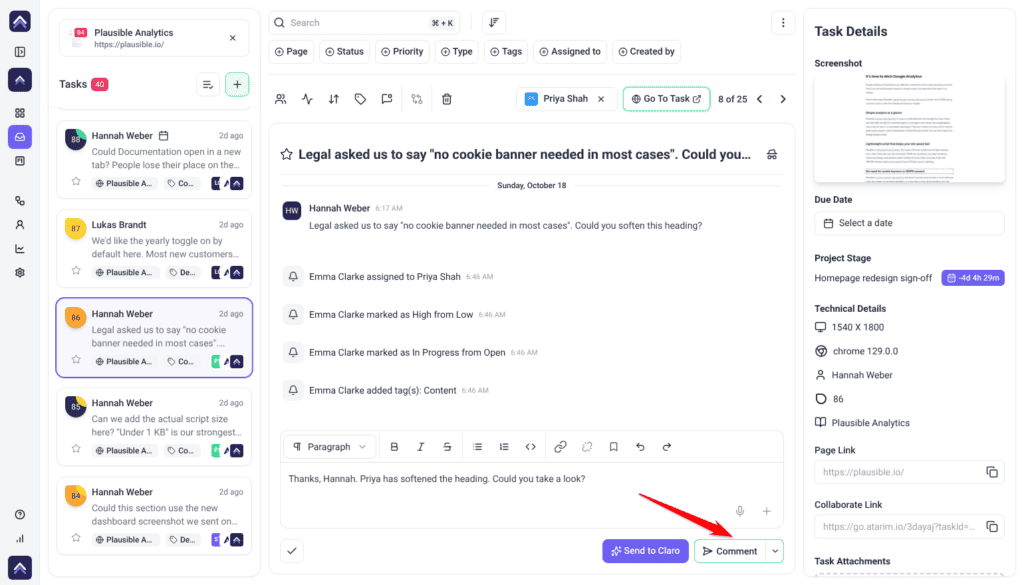Screen dimensions: 1024x585
Task: Click the priority arrows toolbar icon
Action: (334, 99)
